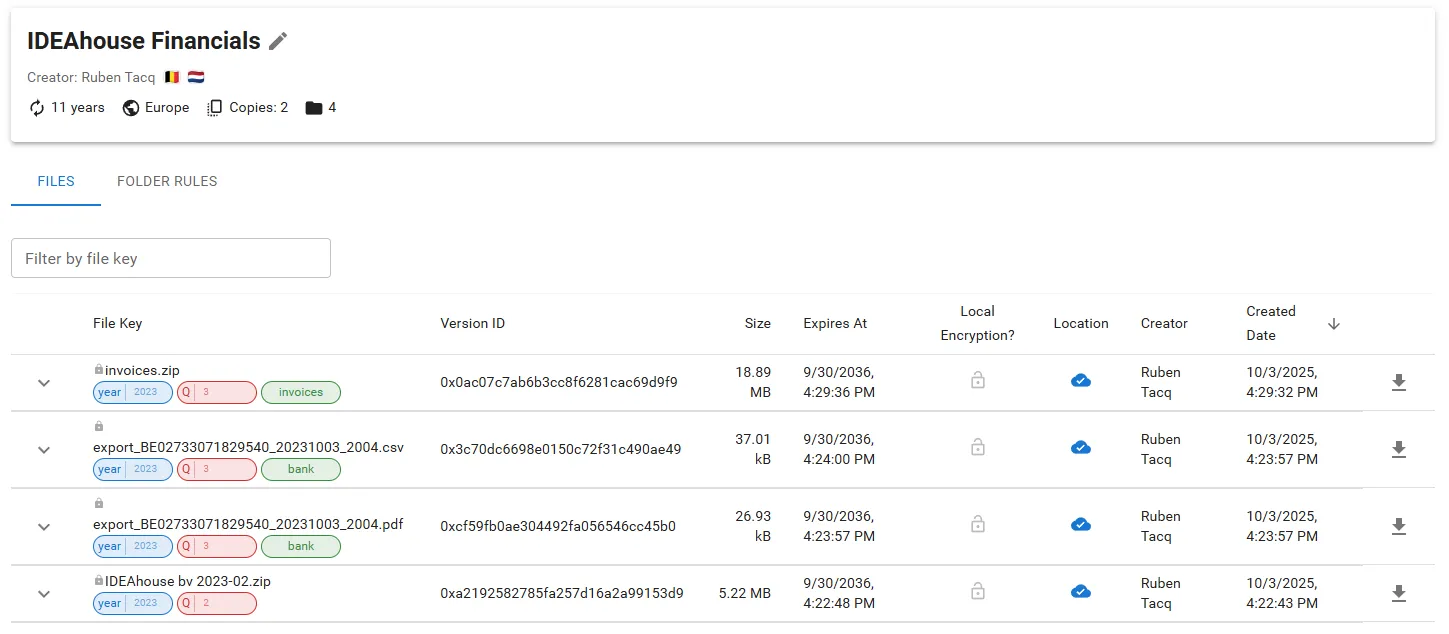Viewport: 1449px width, 634px height.
Task: Click the pencil edit icon beside IDEAhouse Financials
Action: coord(278,41)
